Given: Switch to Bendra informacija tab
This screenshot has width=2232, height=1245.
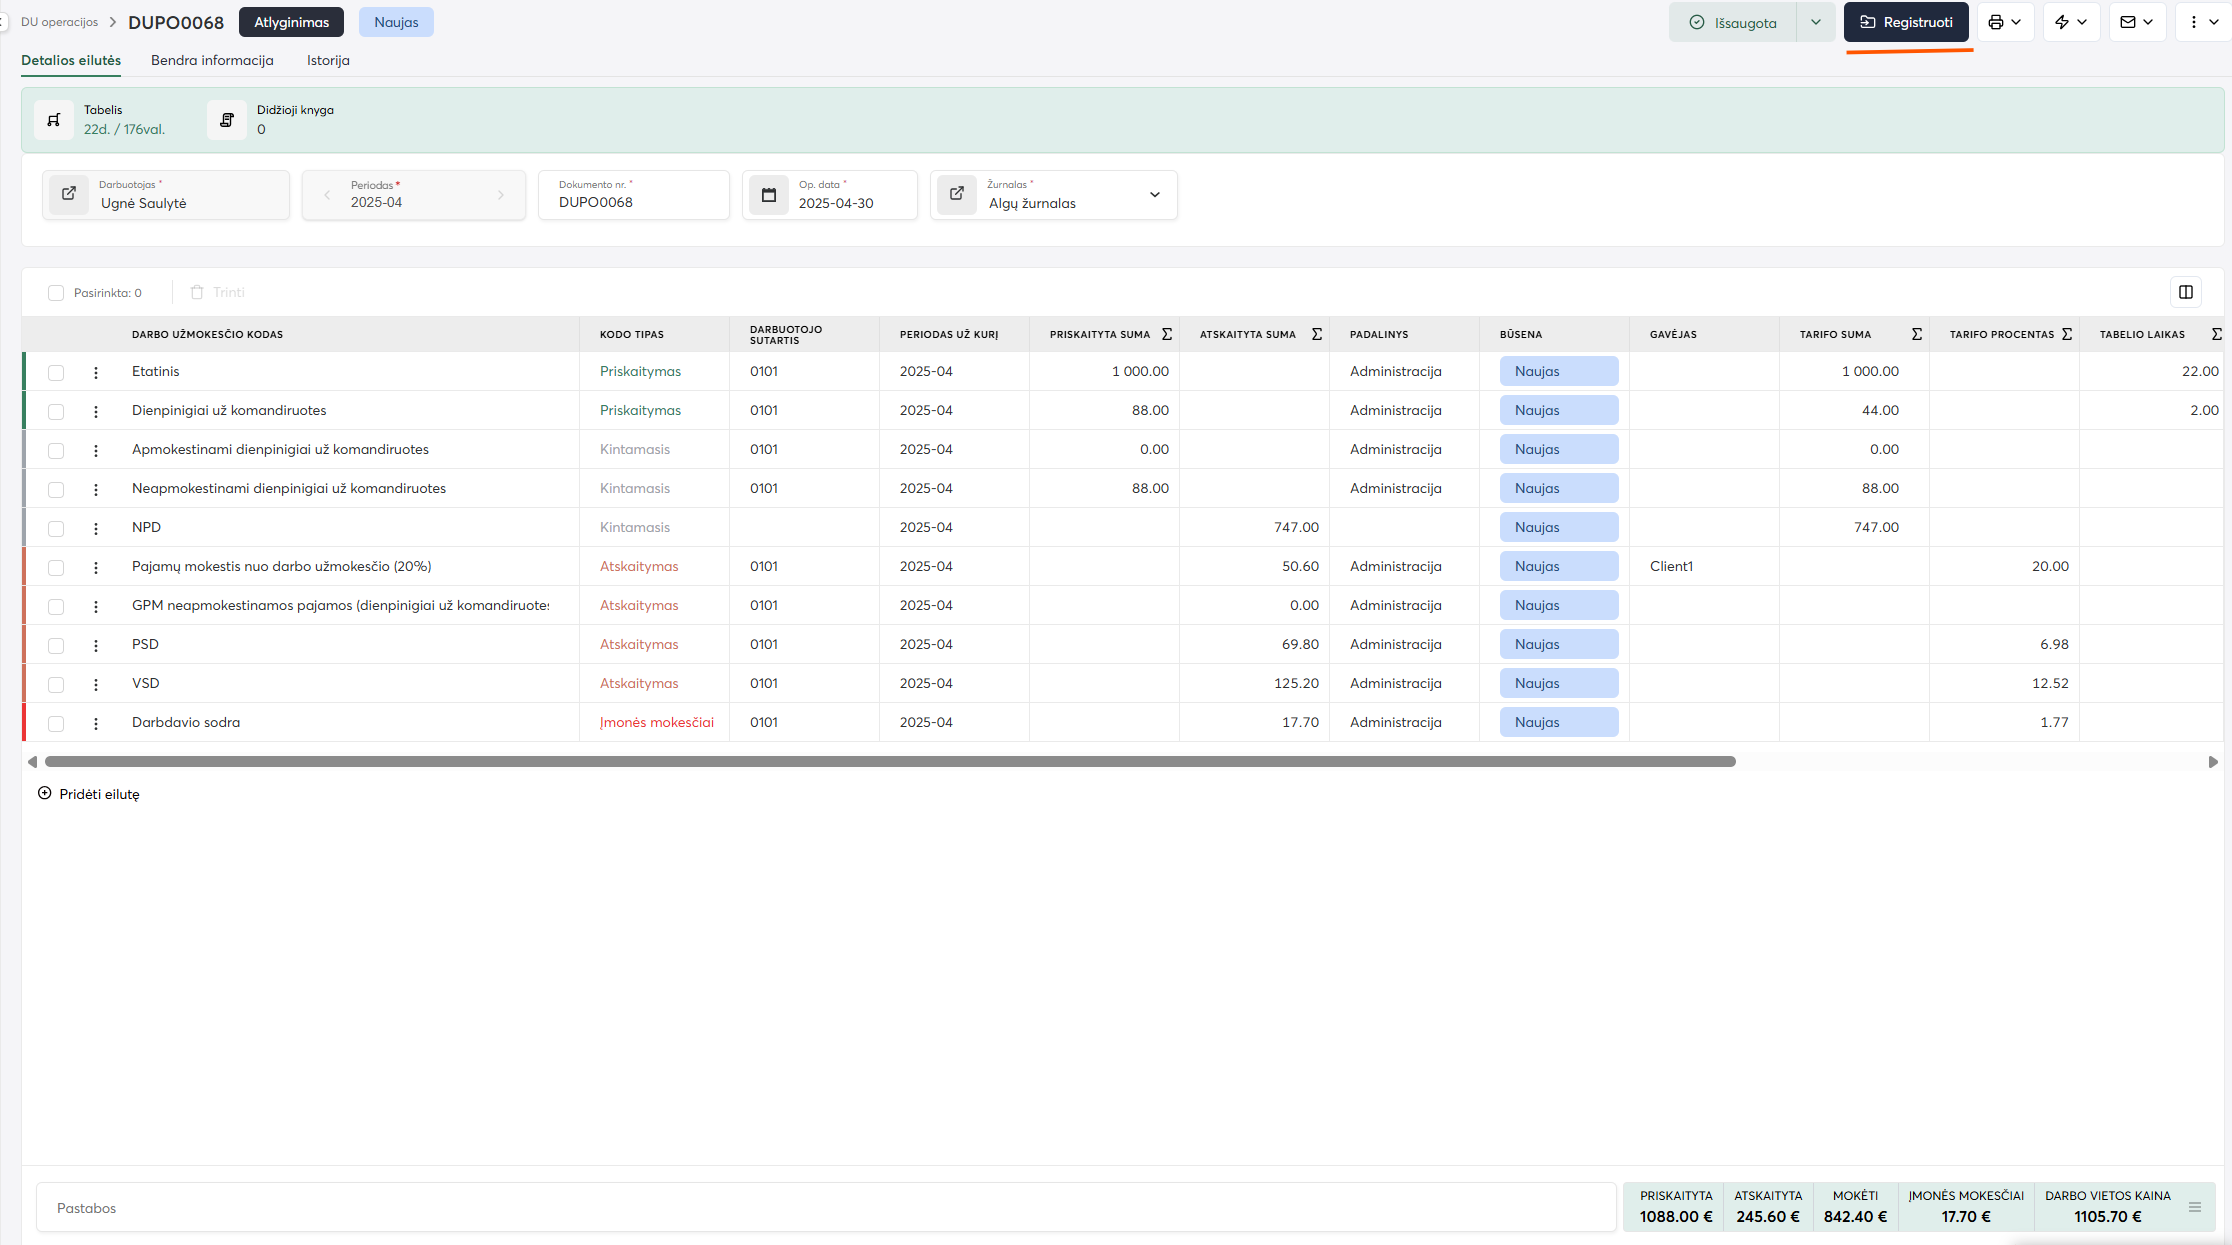Looking at the screenshot, I should tap(212, 60).
